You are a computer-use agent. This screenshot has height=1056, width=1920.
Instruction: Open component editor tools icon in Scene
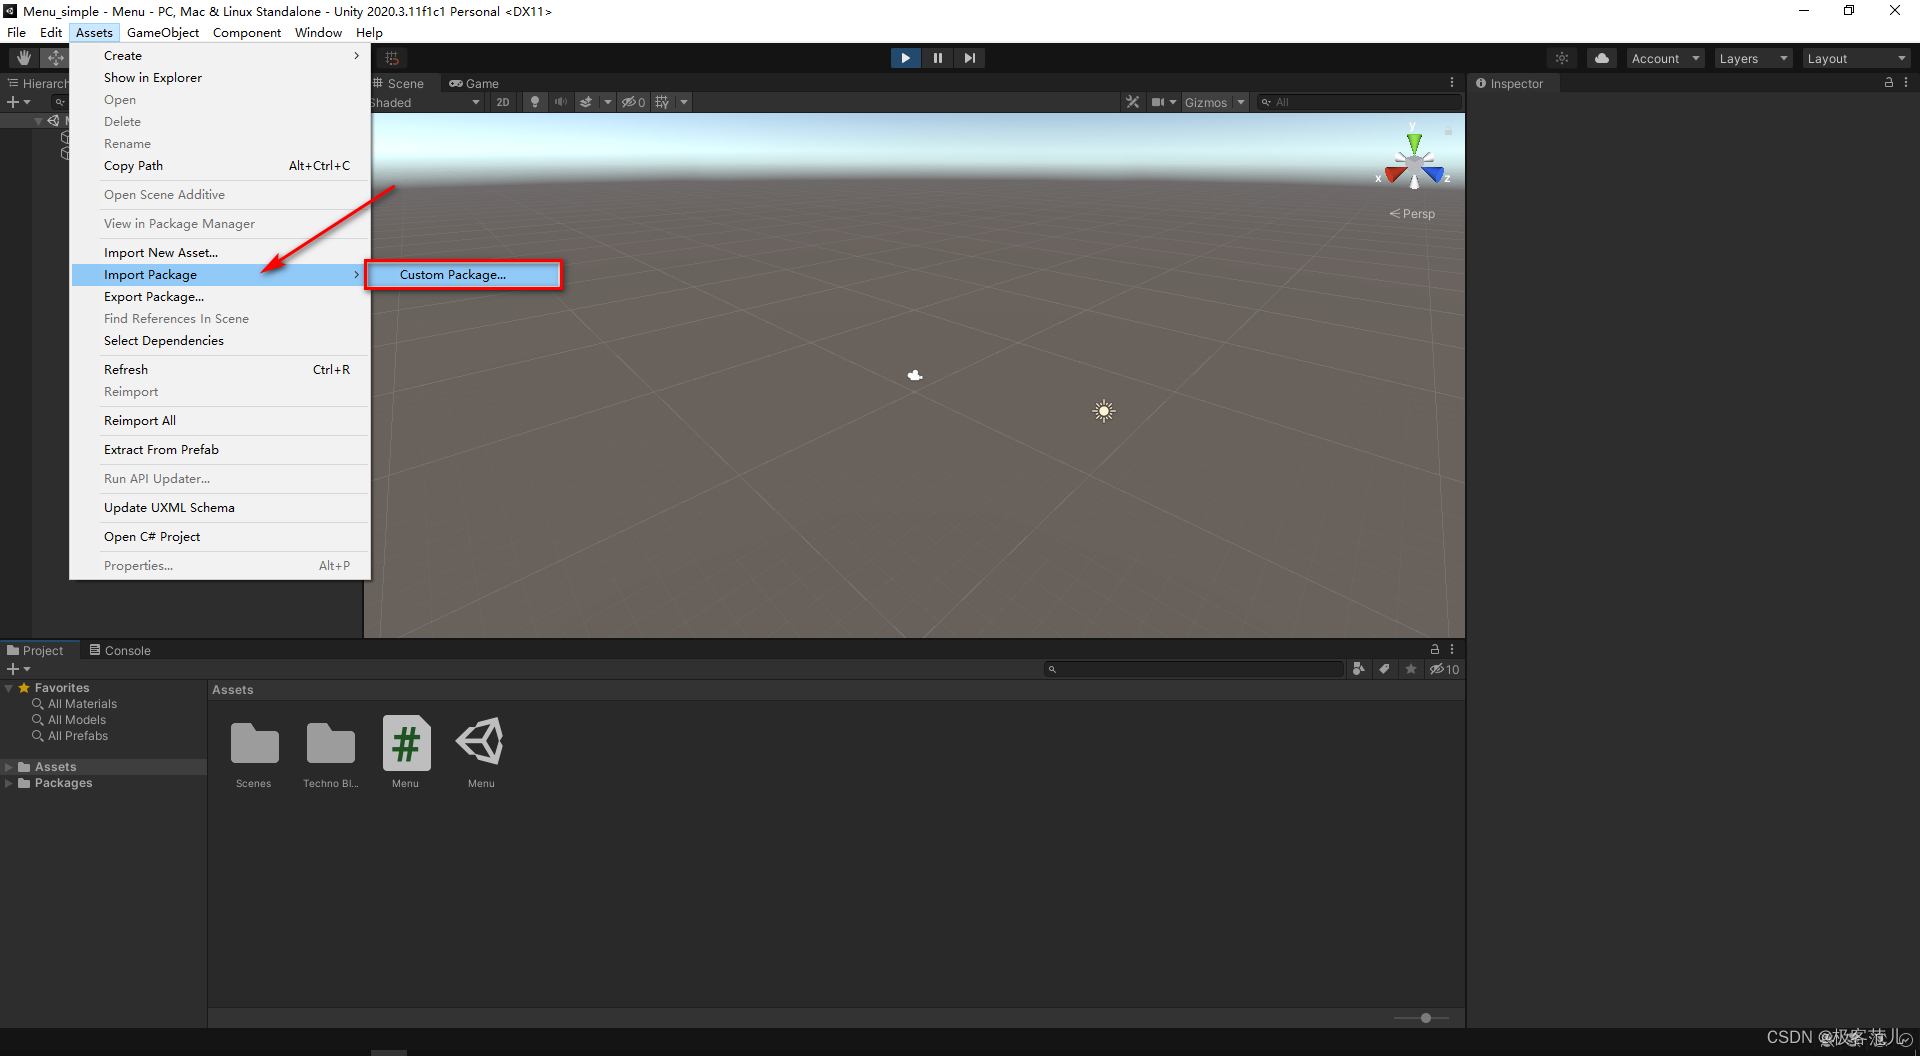coord(1132,102)
